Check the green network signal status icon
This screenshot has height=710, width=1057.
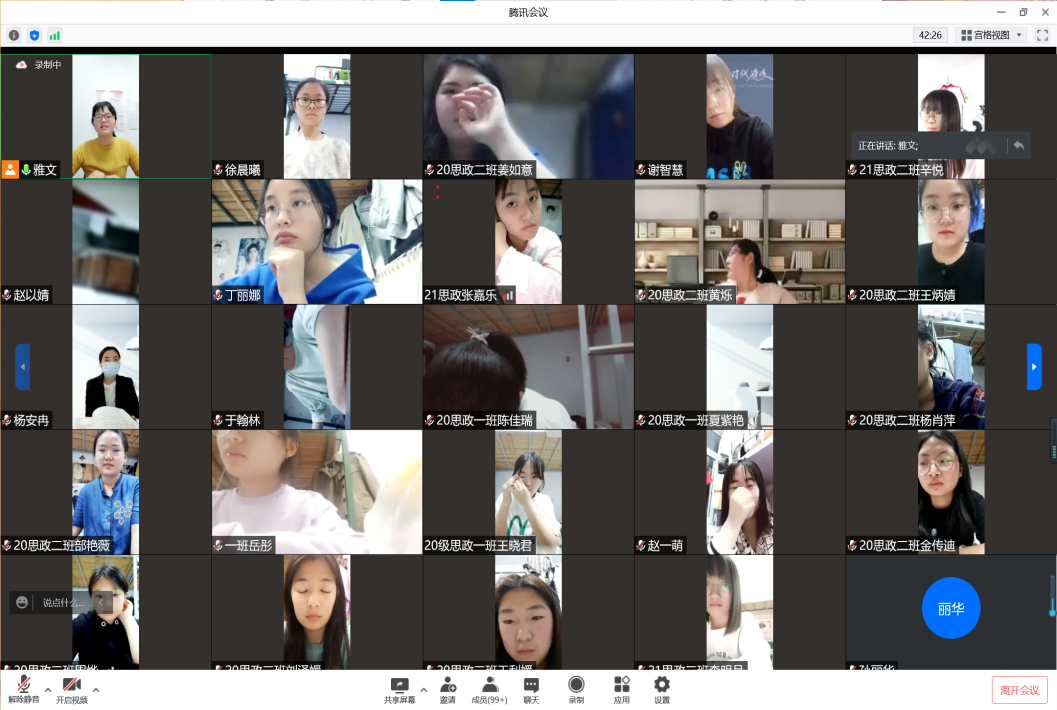click(54, 35)
